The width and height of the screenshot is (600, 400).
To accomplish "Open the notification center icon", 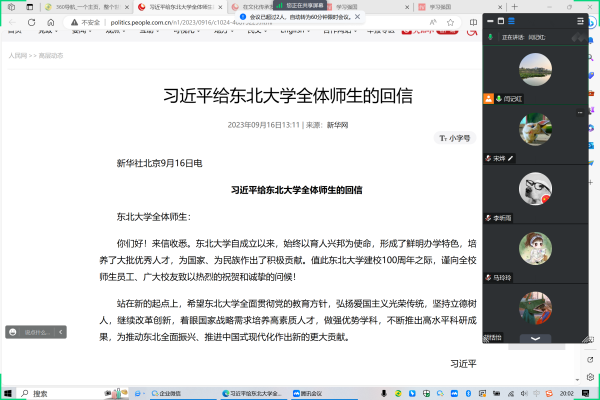I will tap(585, 393).
